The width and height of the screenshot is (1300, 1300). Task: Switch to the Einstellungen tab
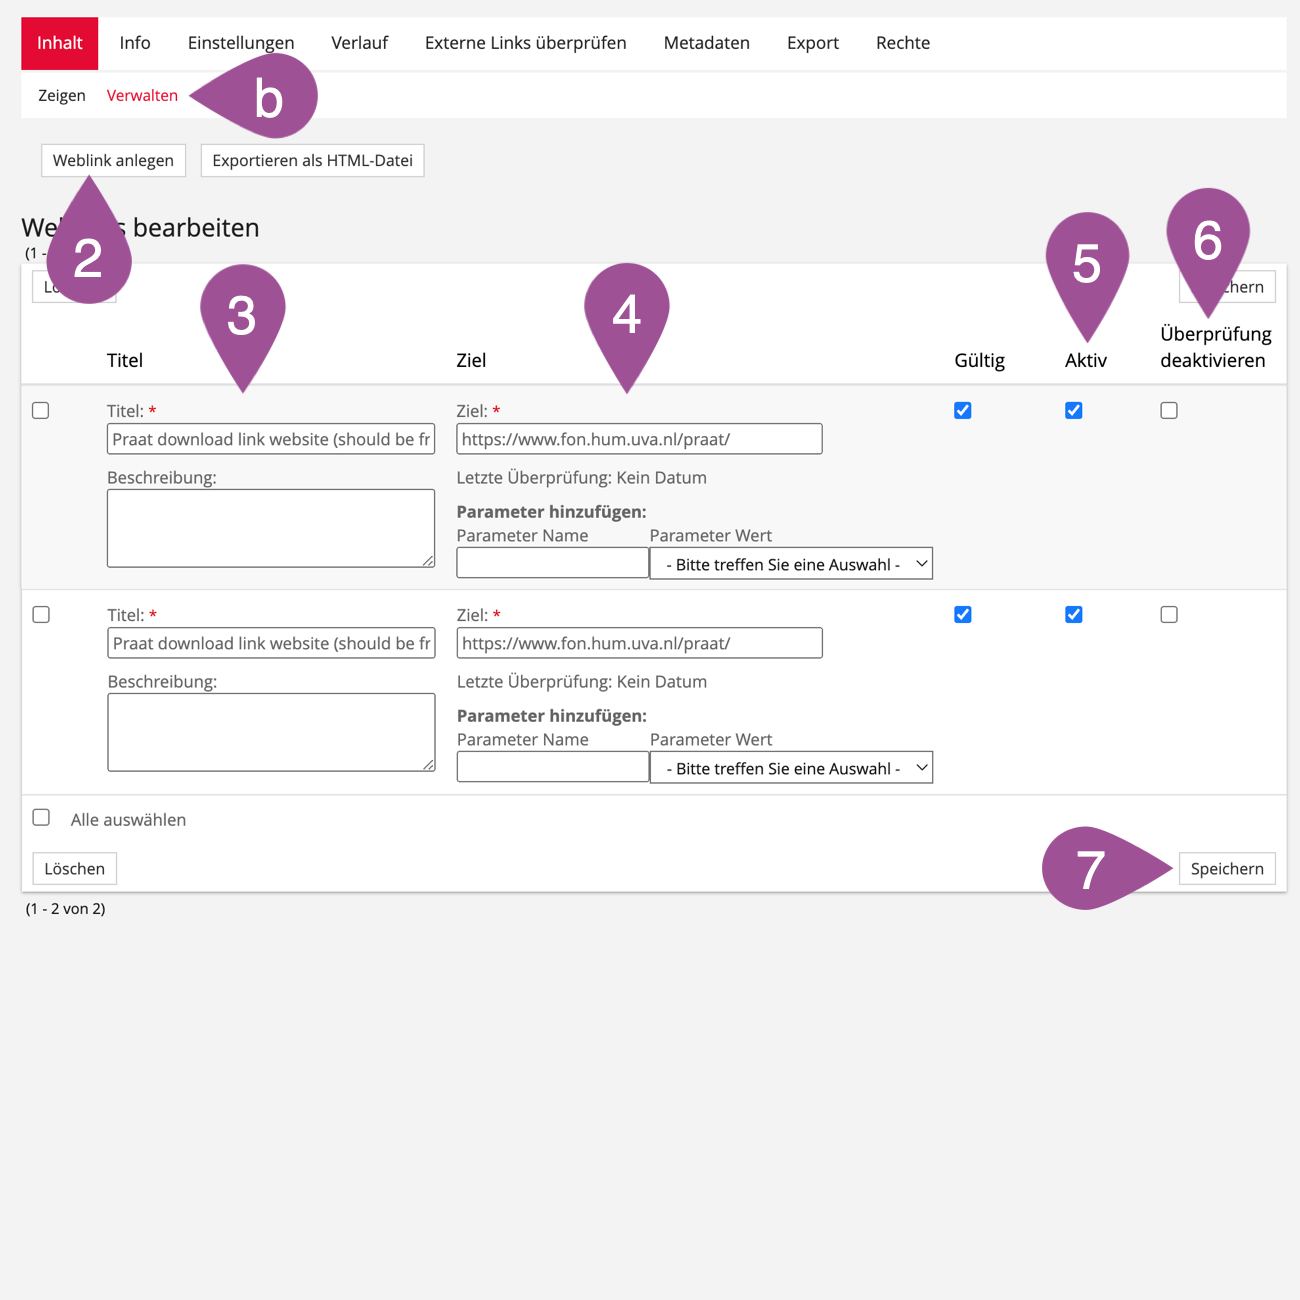point(240,43)
